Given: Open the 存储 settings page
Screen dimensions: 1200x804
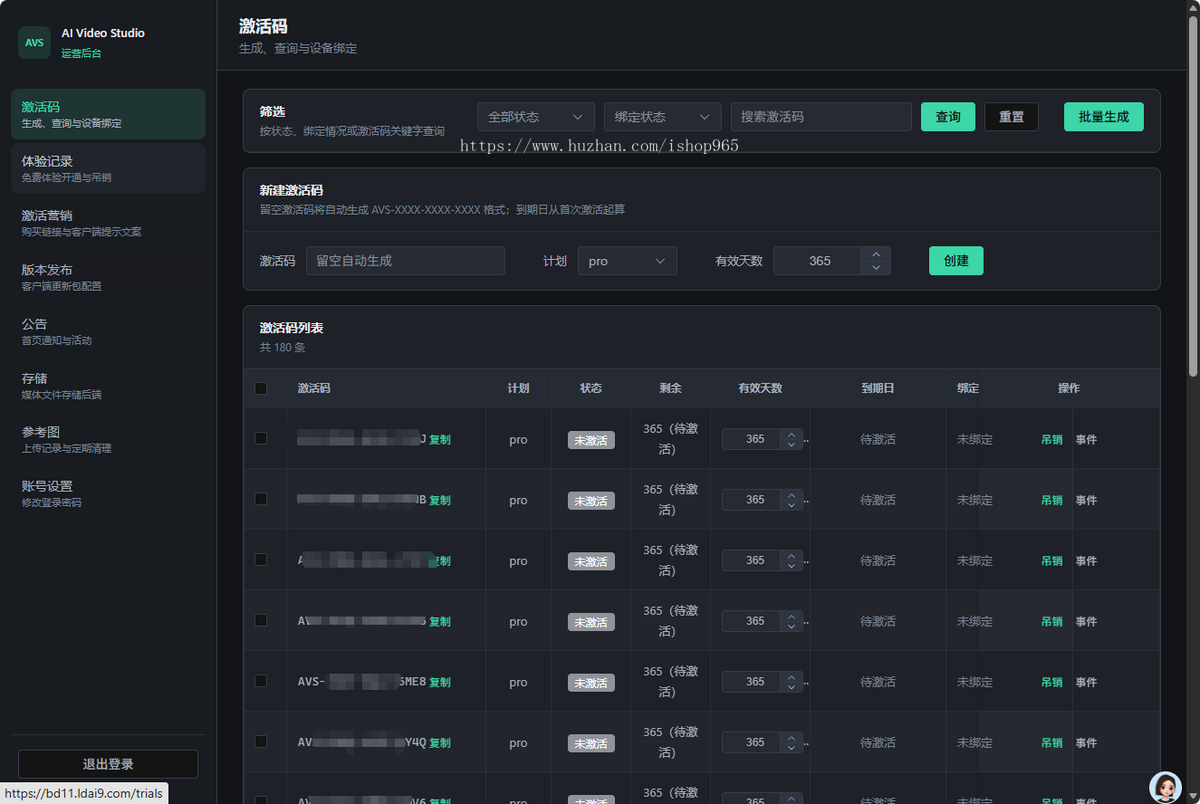Looking at the screenshot, I should point(108,385).
